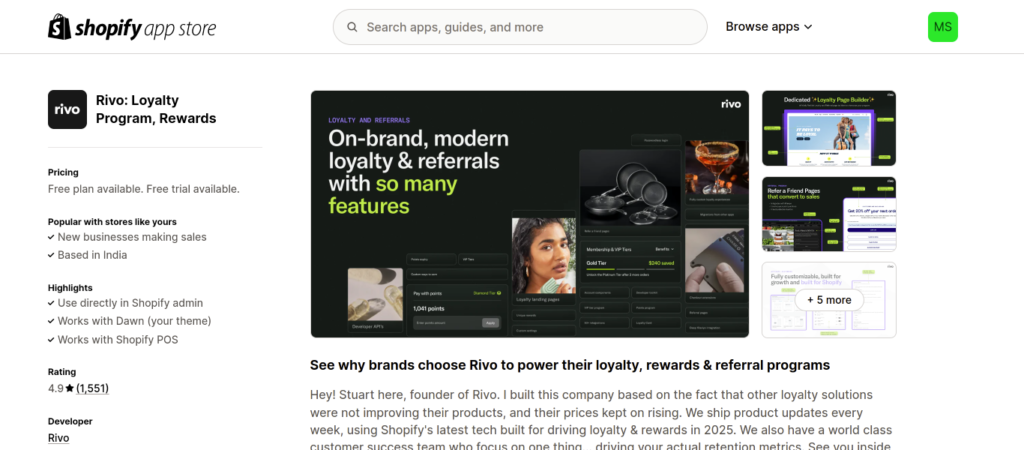
Task: Click the rating star icon
Action: (x=70, y=388)
